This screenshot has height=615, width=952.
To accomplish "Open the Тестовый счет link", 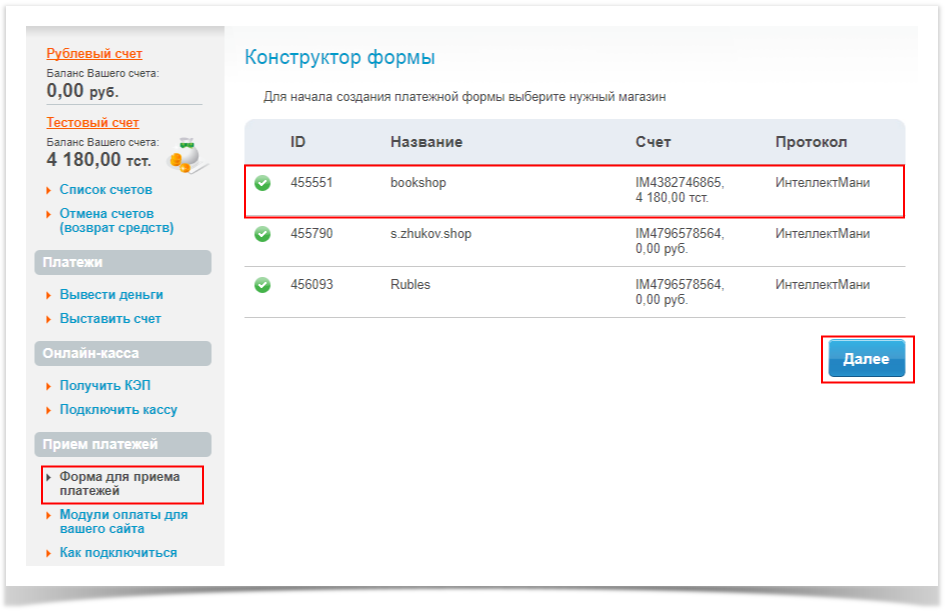I will coord(92,122).
